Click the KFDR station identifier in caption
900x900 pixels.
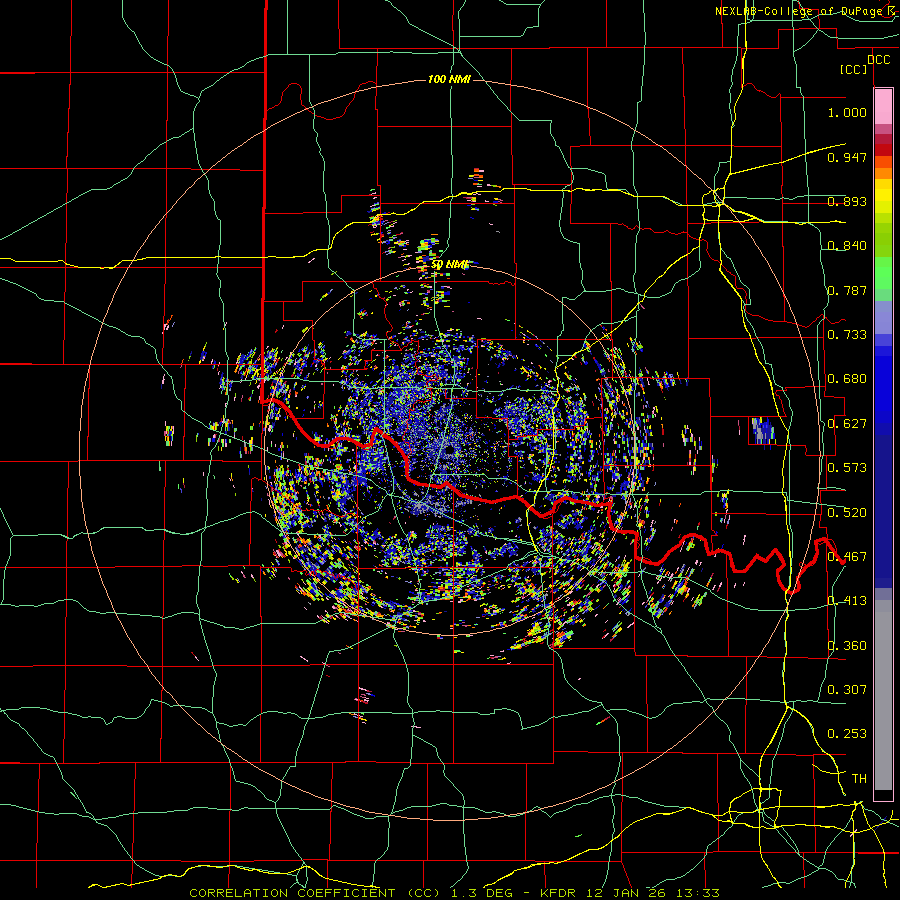click(x=560, y=893)
